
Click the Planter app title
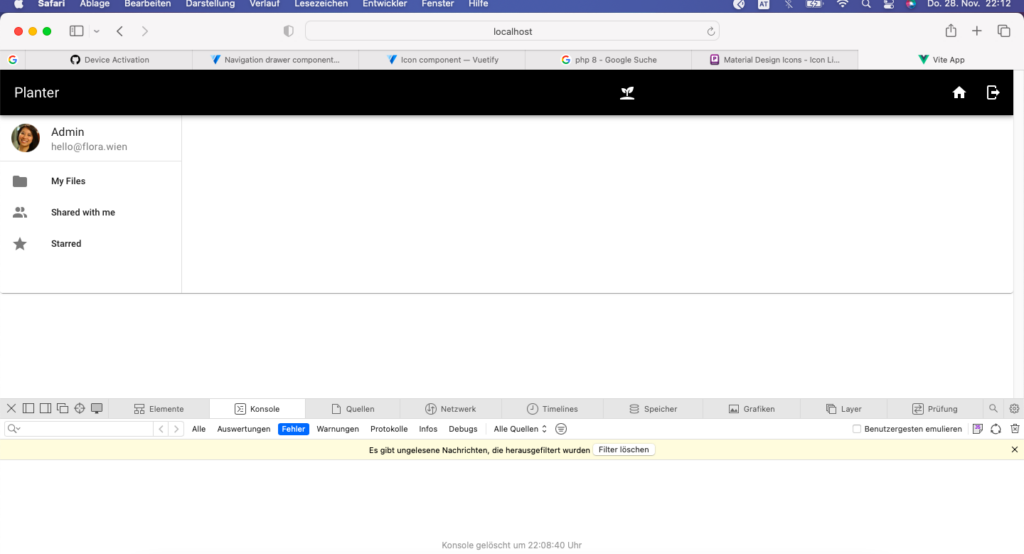[x=37, y=93]
